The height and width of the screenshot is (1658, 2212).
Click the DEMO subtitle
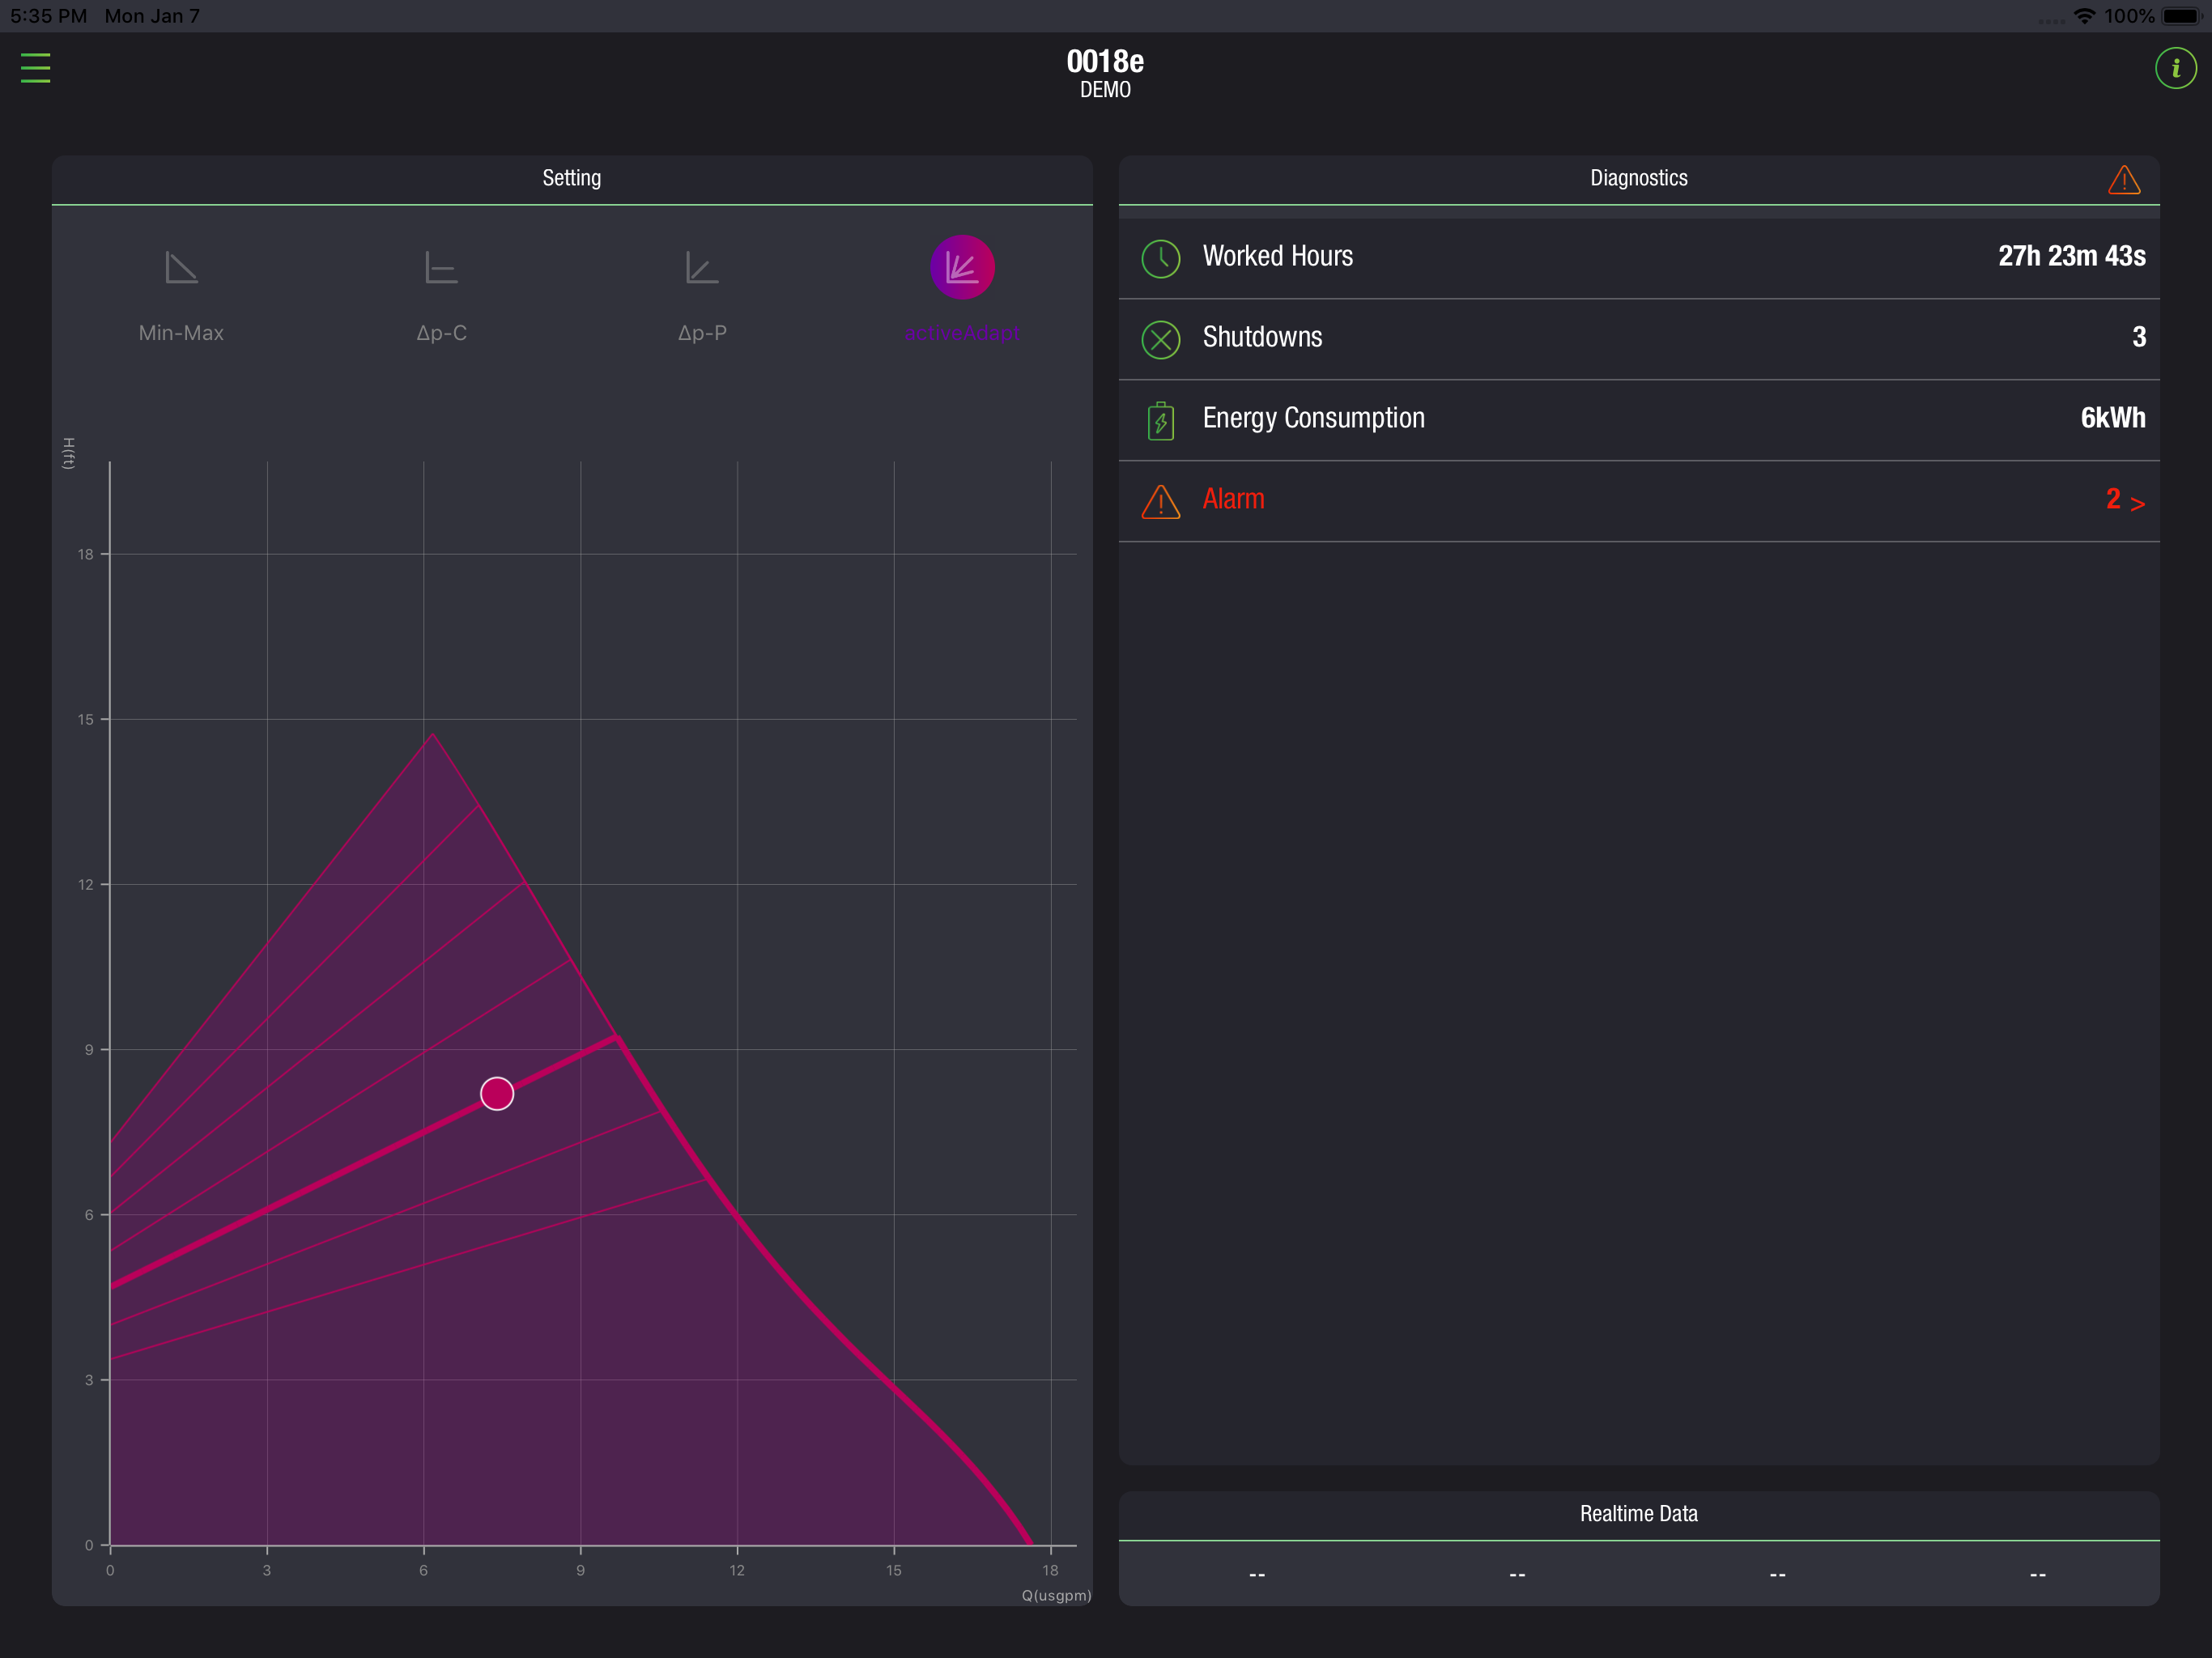click(x=1105, y=90)
